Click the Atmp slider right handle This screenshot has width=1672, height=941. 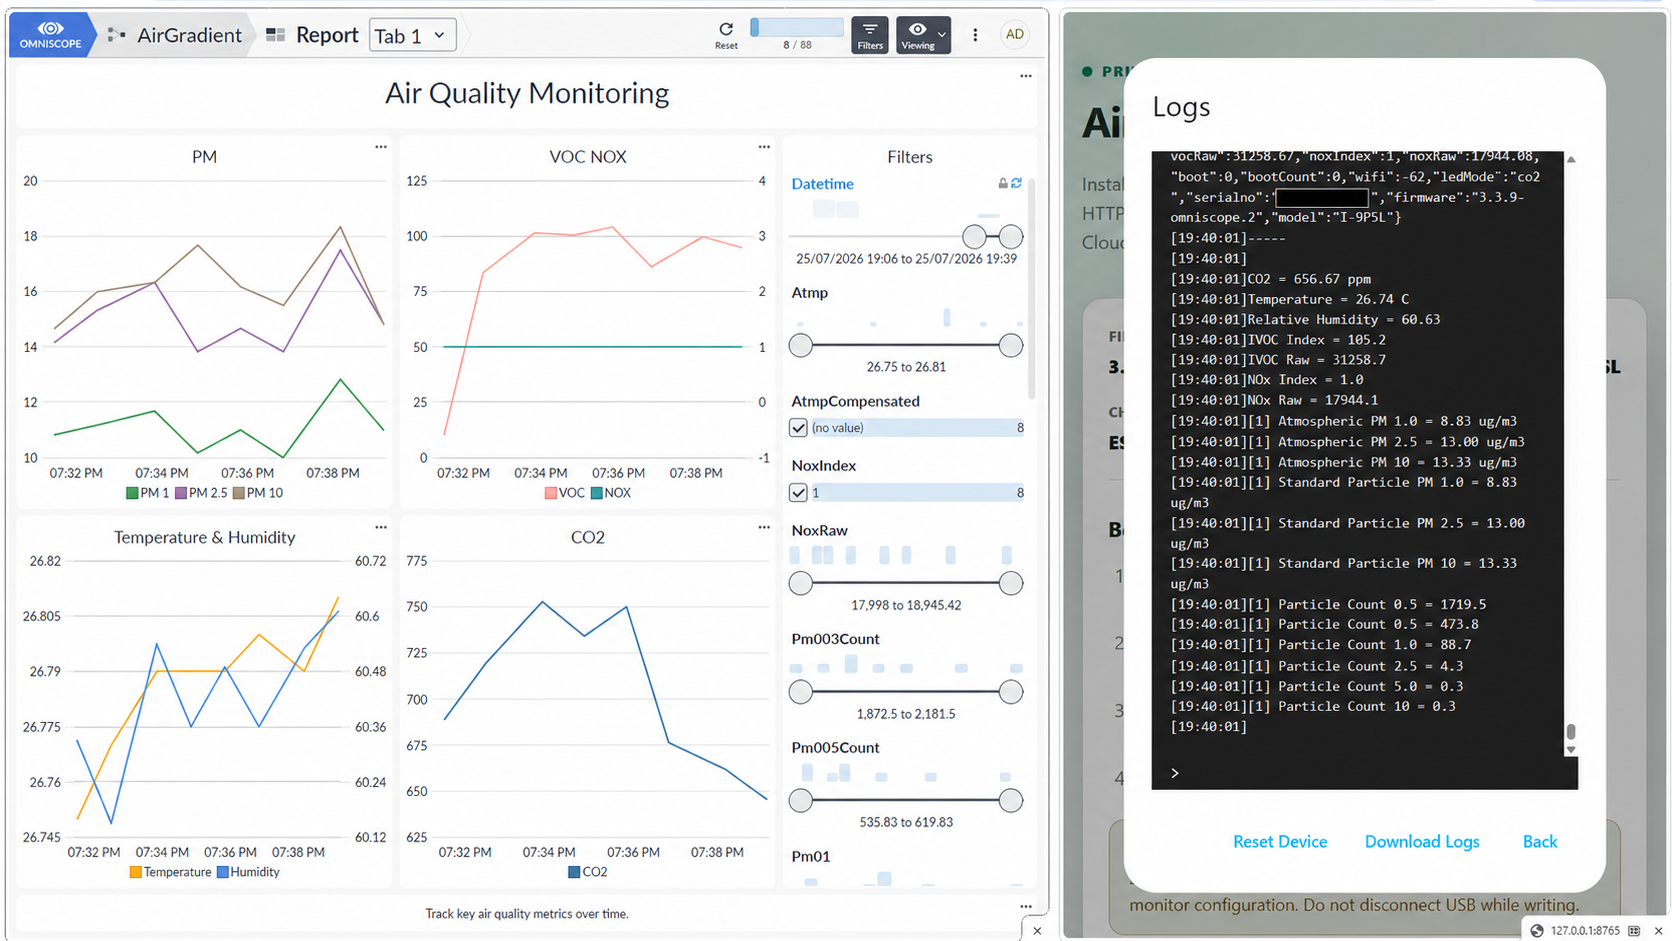[x=1011, y=346]
